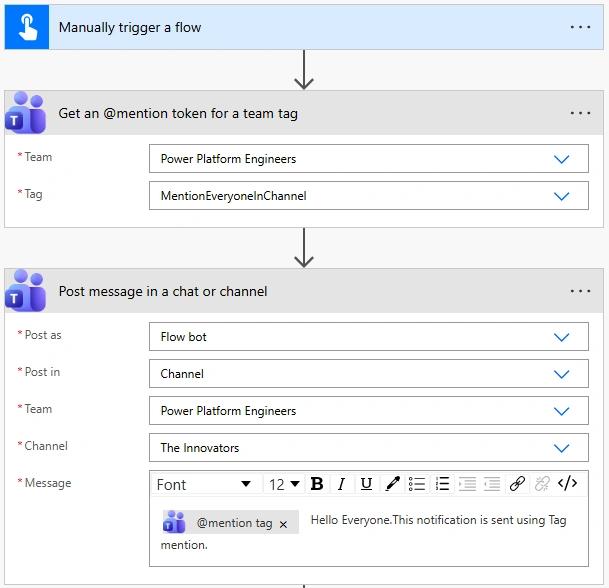
Task: Click the Channel value in Post in
Action: 182,374
